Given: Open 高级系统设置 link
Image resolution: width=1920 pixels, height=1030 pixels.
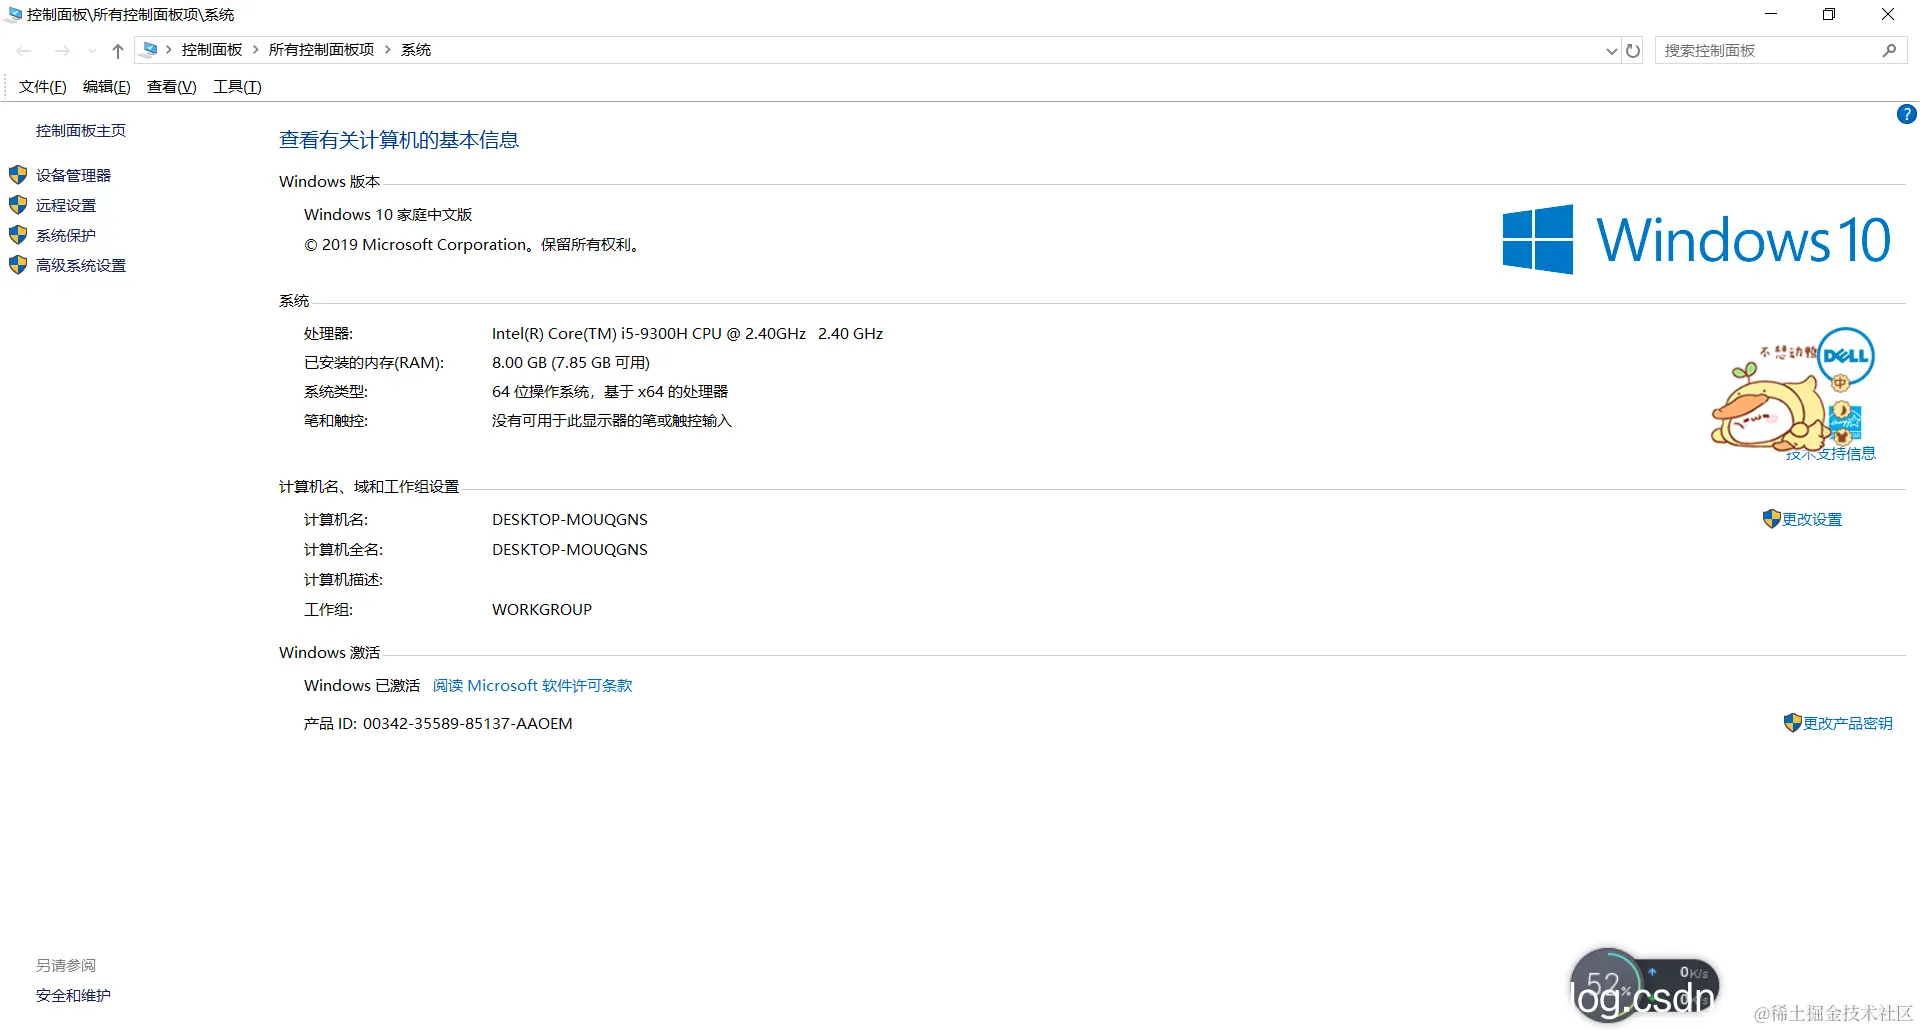Looking at the screenshot, I should click(x=81, y=266).
